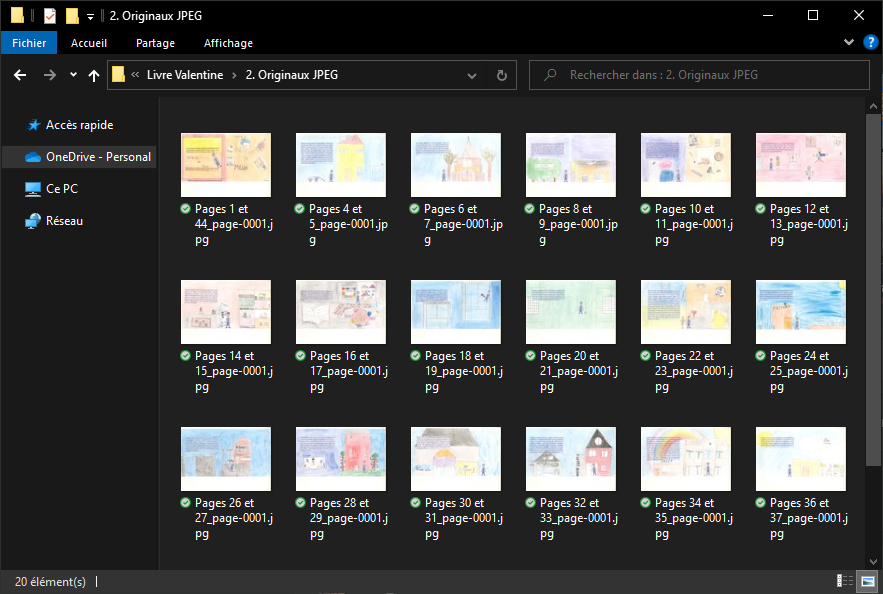This screenshot has width=883, height=594.
Task: Switch to large thumbnails view icon
Action: click(x=867, y=581)
